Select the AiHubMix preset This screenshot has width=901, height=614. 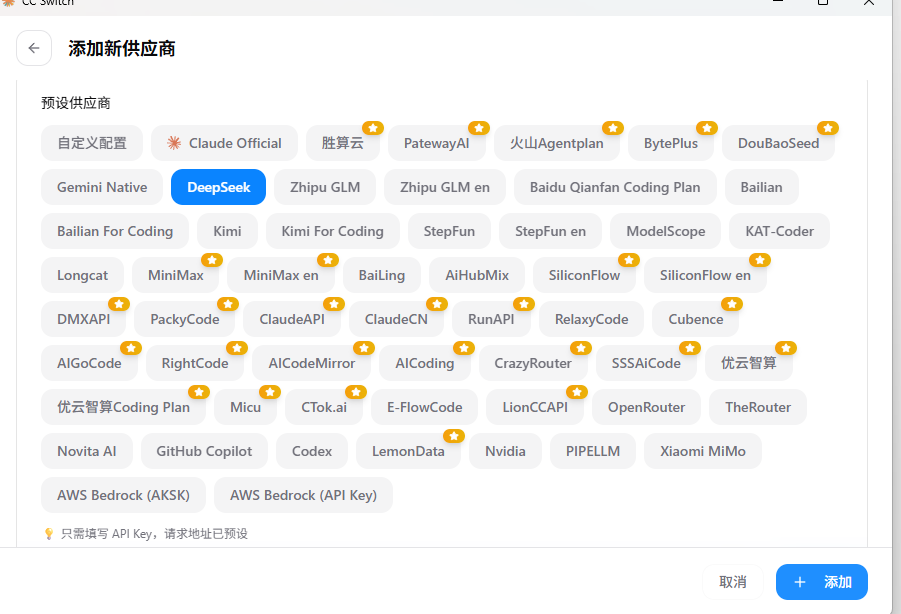[477, 275]
